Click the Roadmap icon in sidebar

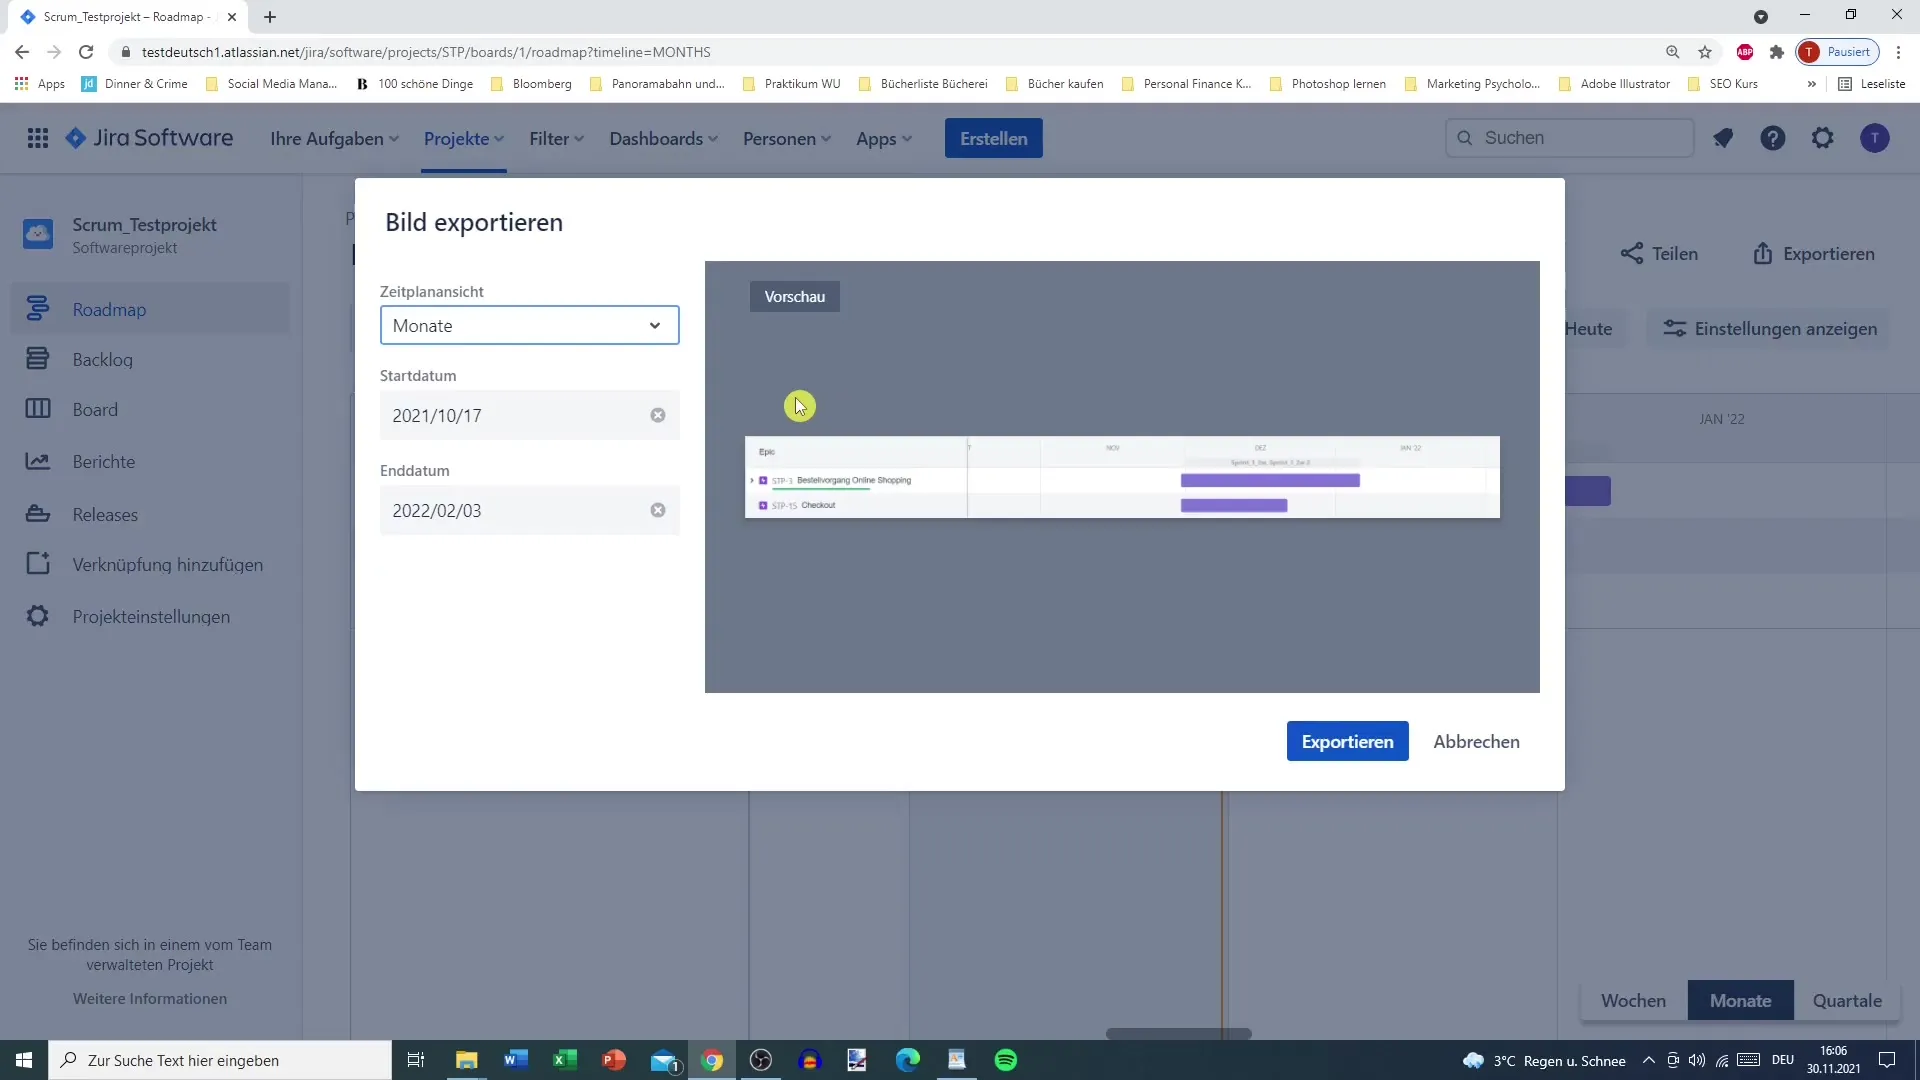pyautogui.click(x=36, y=309)
